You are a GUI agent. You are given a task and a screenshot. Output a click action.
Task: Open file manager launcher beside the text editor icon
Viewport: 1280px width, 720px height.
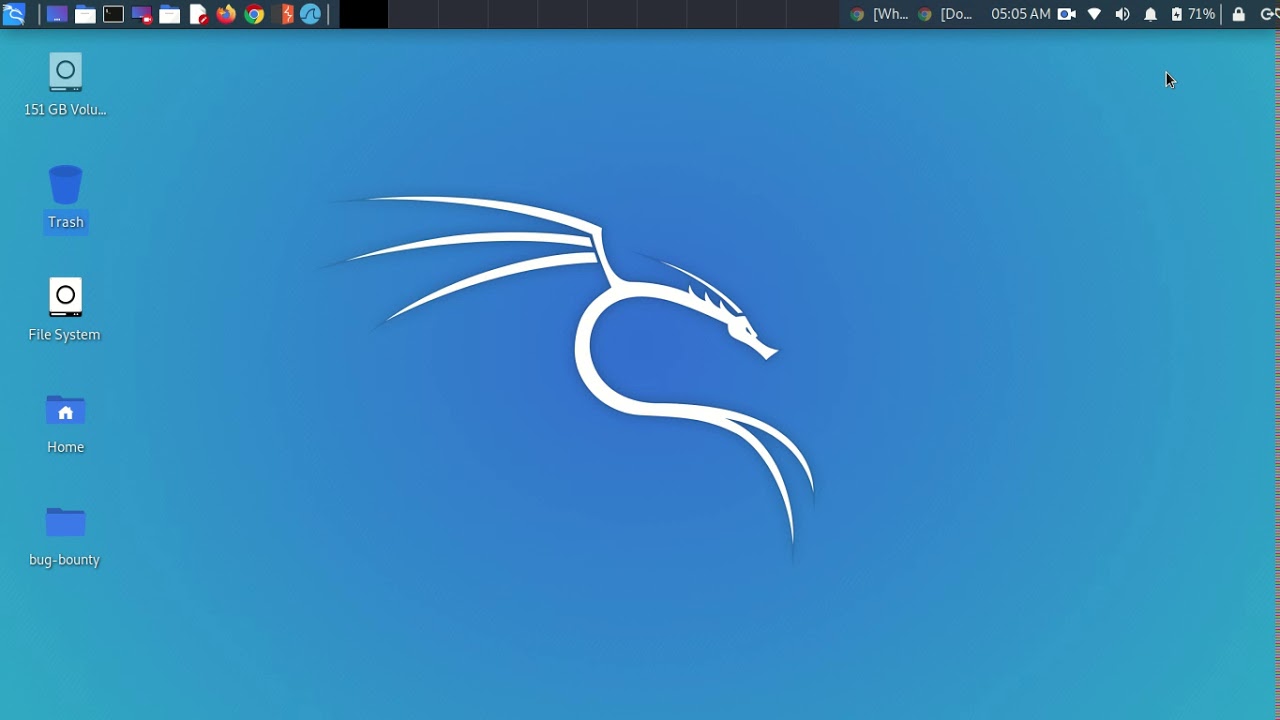[169, 14]
